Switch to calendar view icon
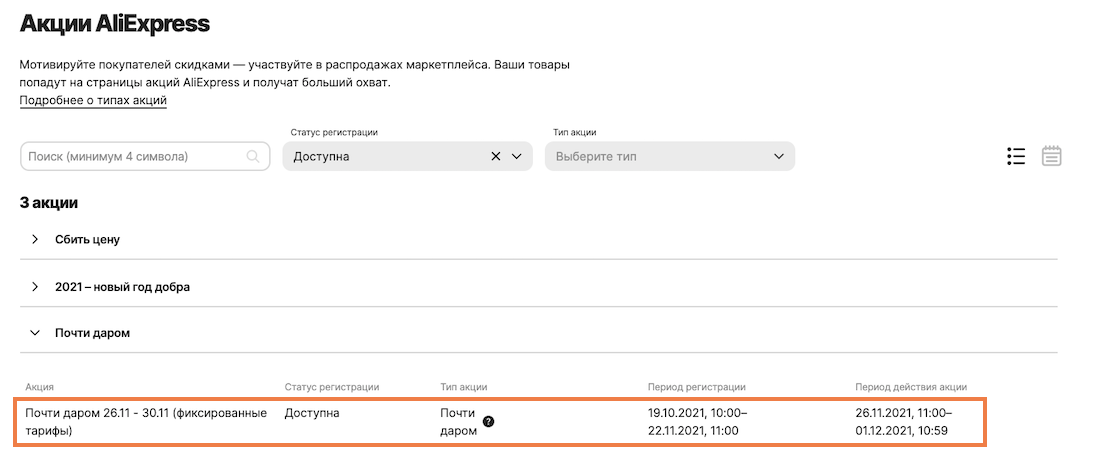Image resolution: width=1104 pixels, height=453 pixels. click(1051, 156)
